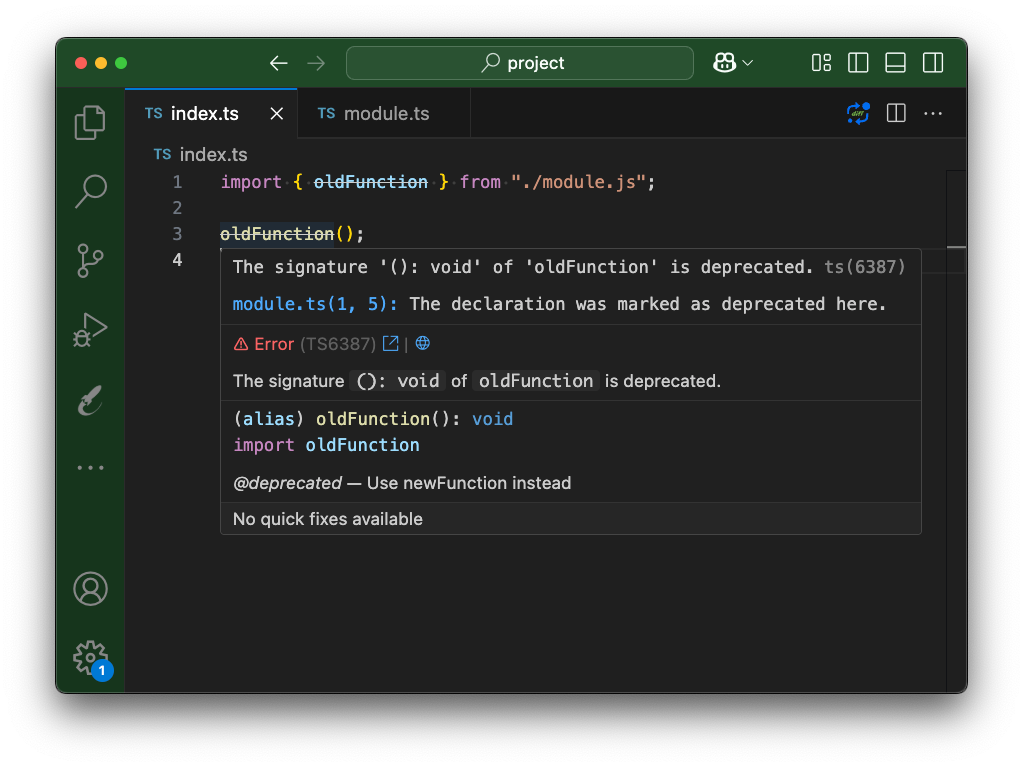The width and height of the screenshot is (1023, 767).
Task: Open Source Control view
Action: 90,260
